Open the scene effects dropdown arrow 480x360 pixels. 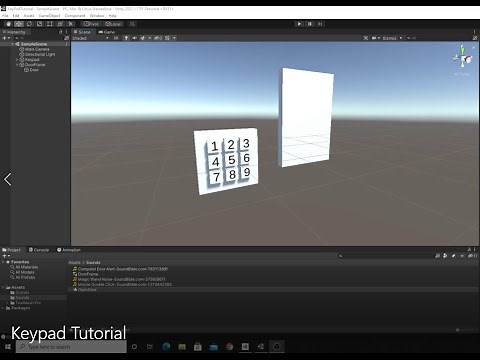(x=149, y=38)
